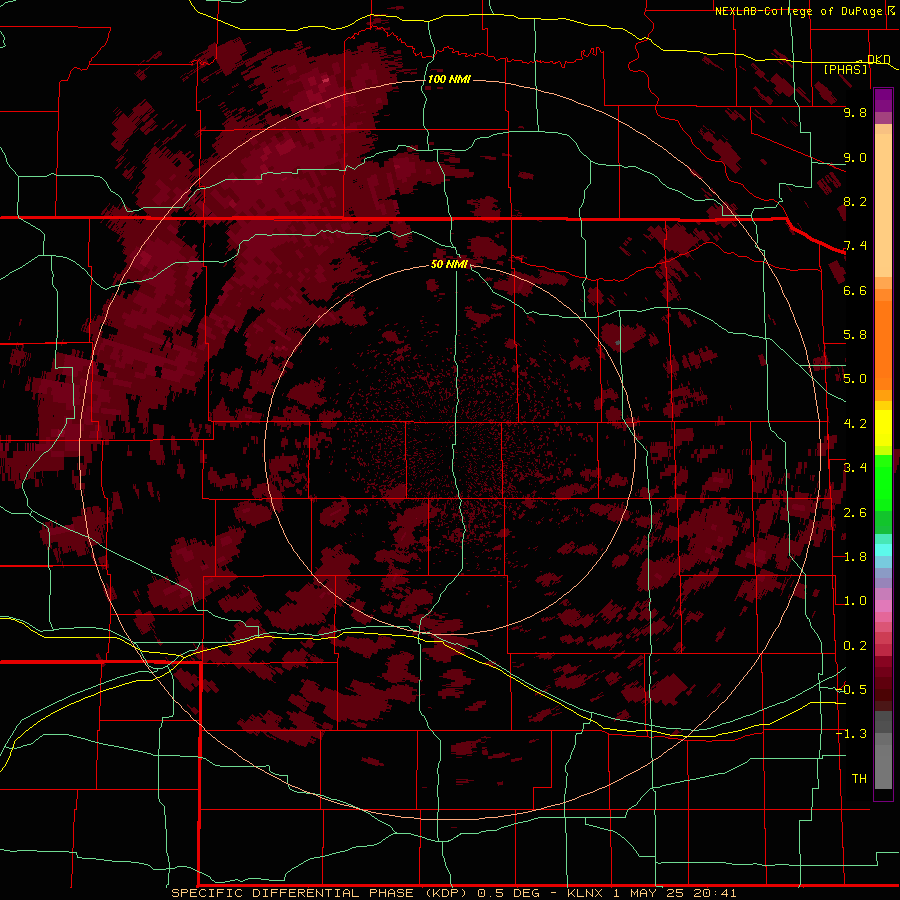The height and width of the screenshot is (900, 900).
Task: Click the cyan segment of the color bar
Action: click(x=883, y=549)
